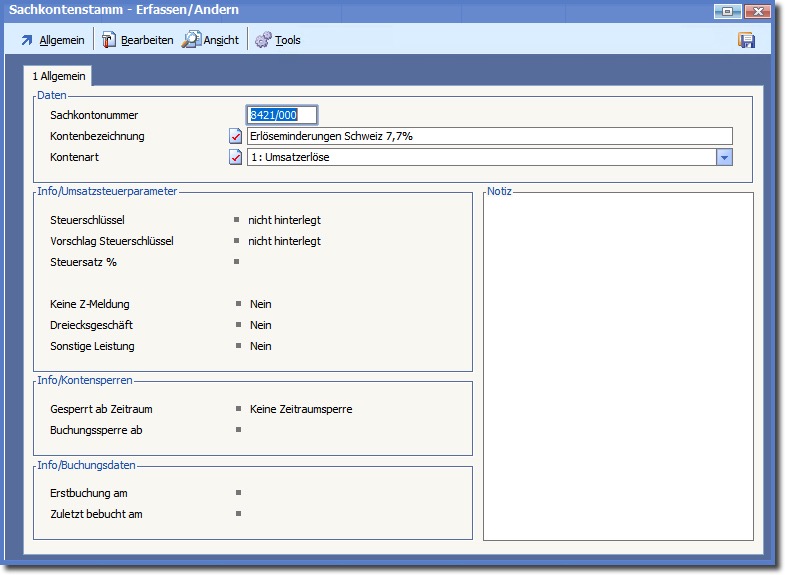The width and height of the screenshot is (785, 575).
Task: Open the Allgemein toolbar menu
Action: [x=52, y=40]
